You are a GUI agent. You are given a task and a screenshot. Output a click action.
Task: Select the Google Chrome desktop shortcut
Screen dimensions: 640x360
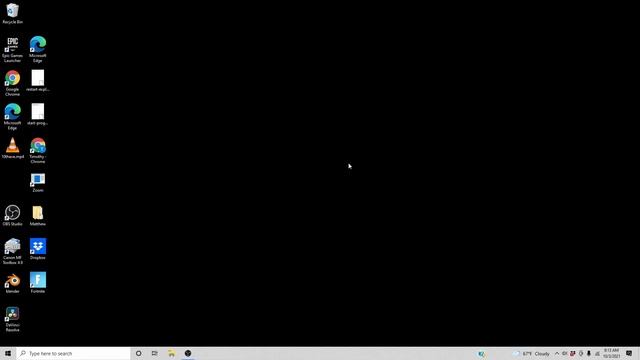(x=12, y=83)
